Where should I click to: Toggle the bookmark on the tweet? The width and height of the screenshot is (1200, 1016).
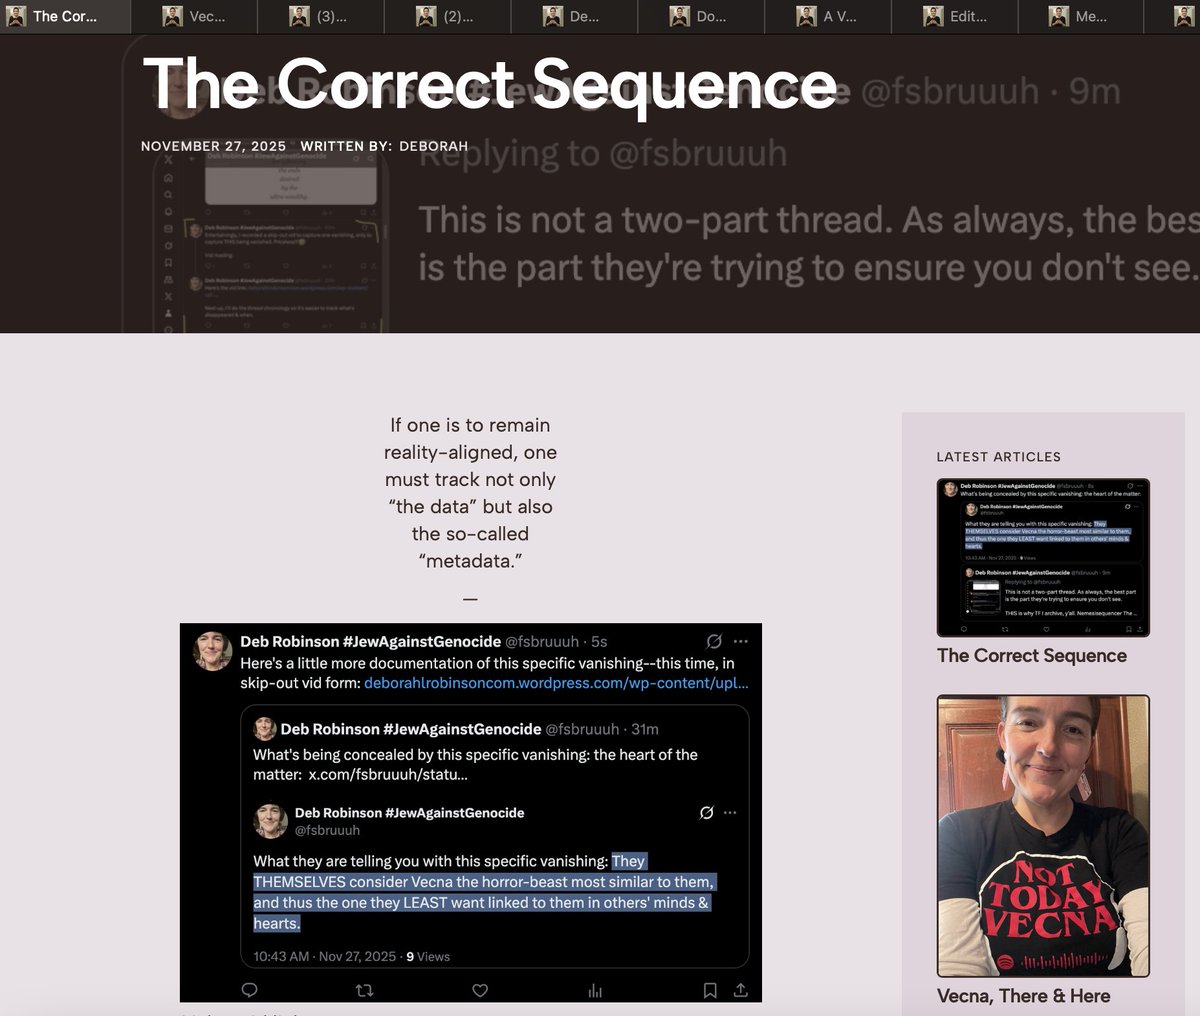(710, 990)
